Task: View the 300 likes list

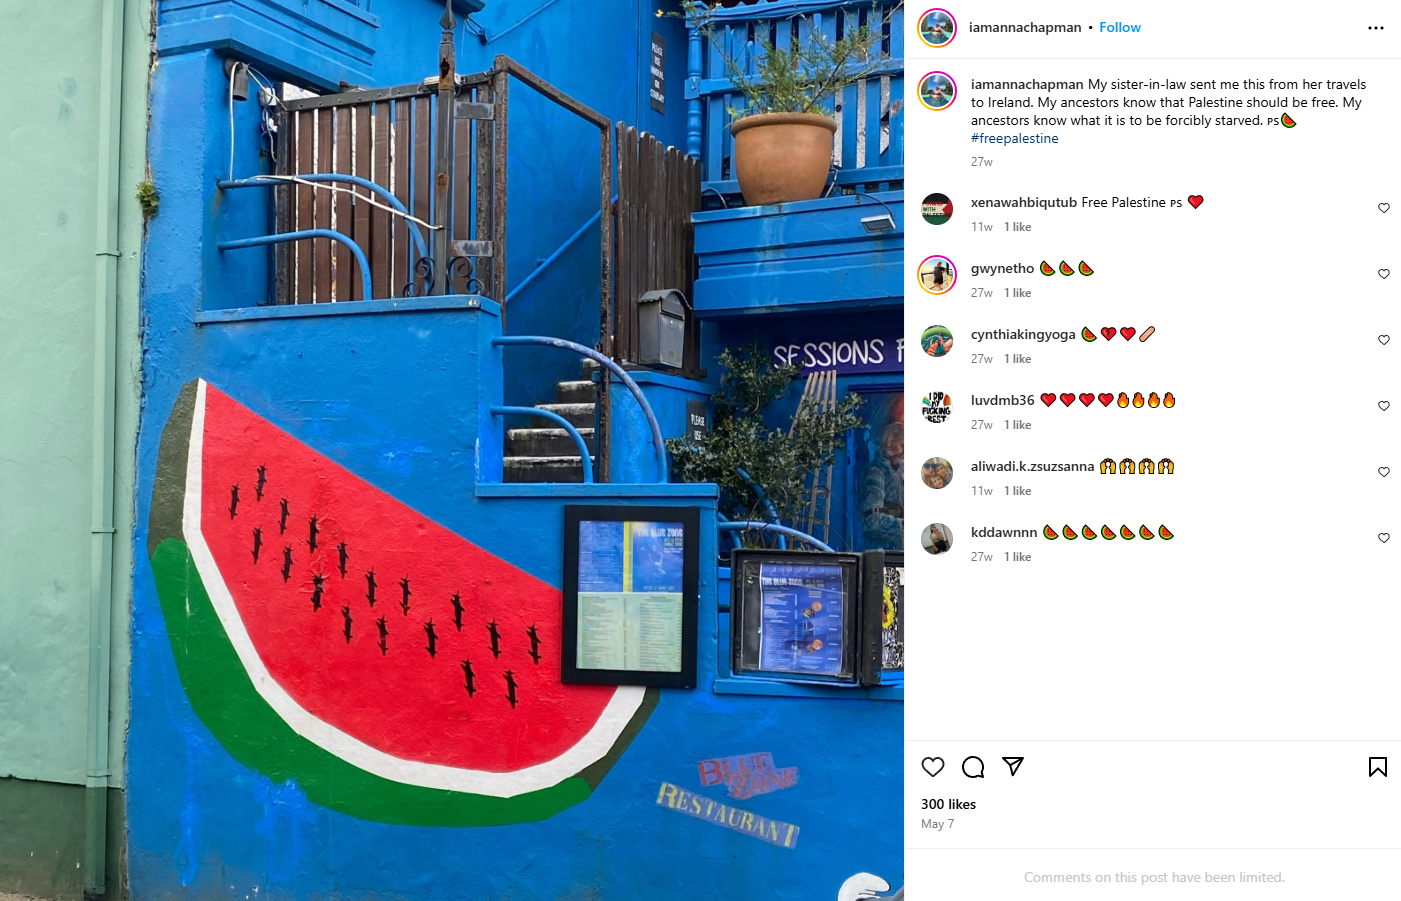Action: (x=948, y=804)
